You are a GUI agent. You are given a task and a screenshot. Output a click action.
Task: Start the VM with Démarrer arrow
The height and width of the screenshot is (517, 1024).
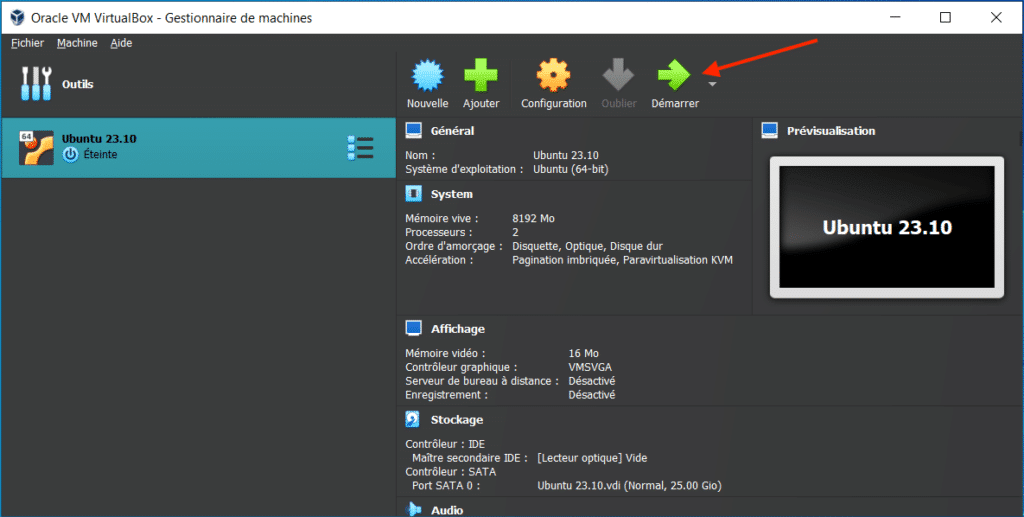point(674,75)
